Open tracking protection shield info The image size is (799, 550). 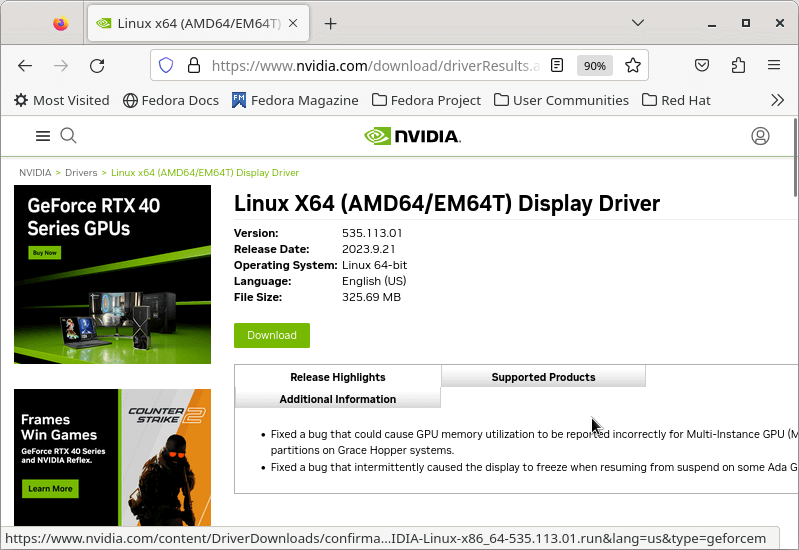(x=166, y=65)
